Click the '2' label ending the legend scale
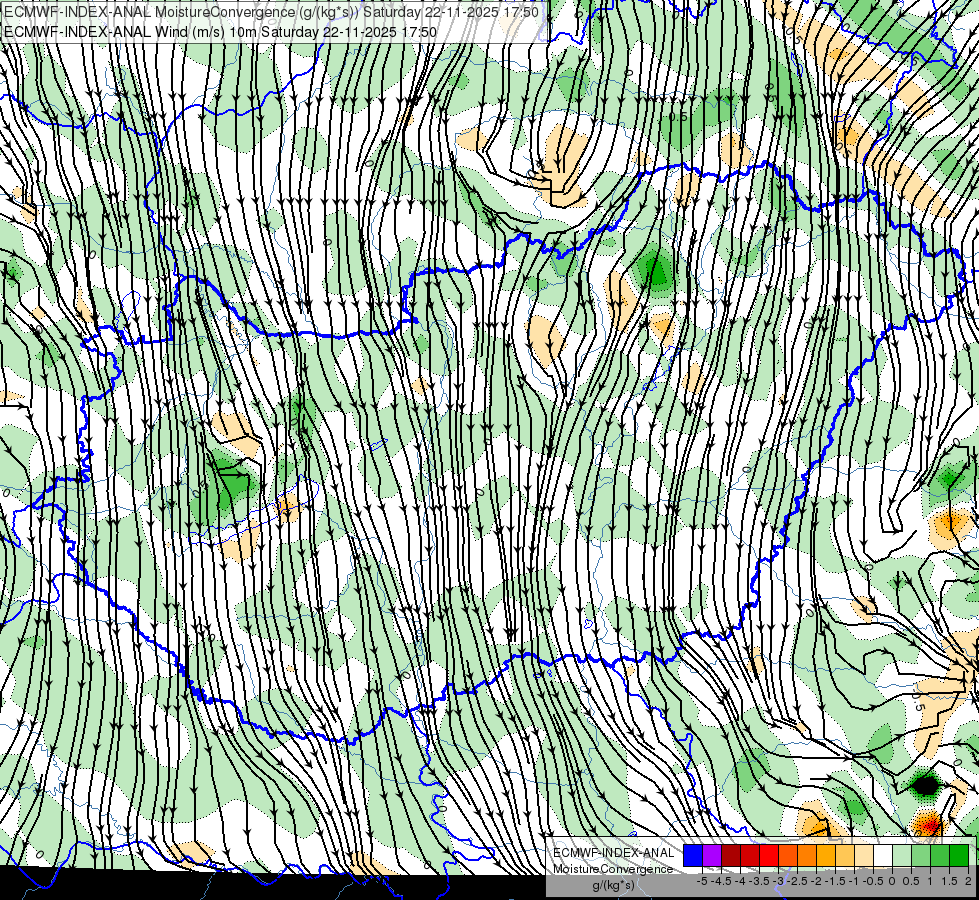The height and width of the screenshot is (900, 979). click(x=968, y=881)
